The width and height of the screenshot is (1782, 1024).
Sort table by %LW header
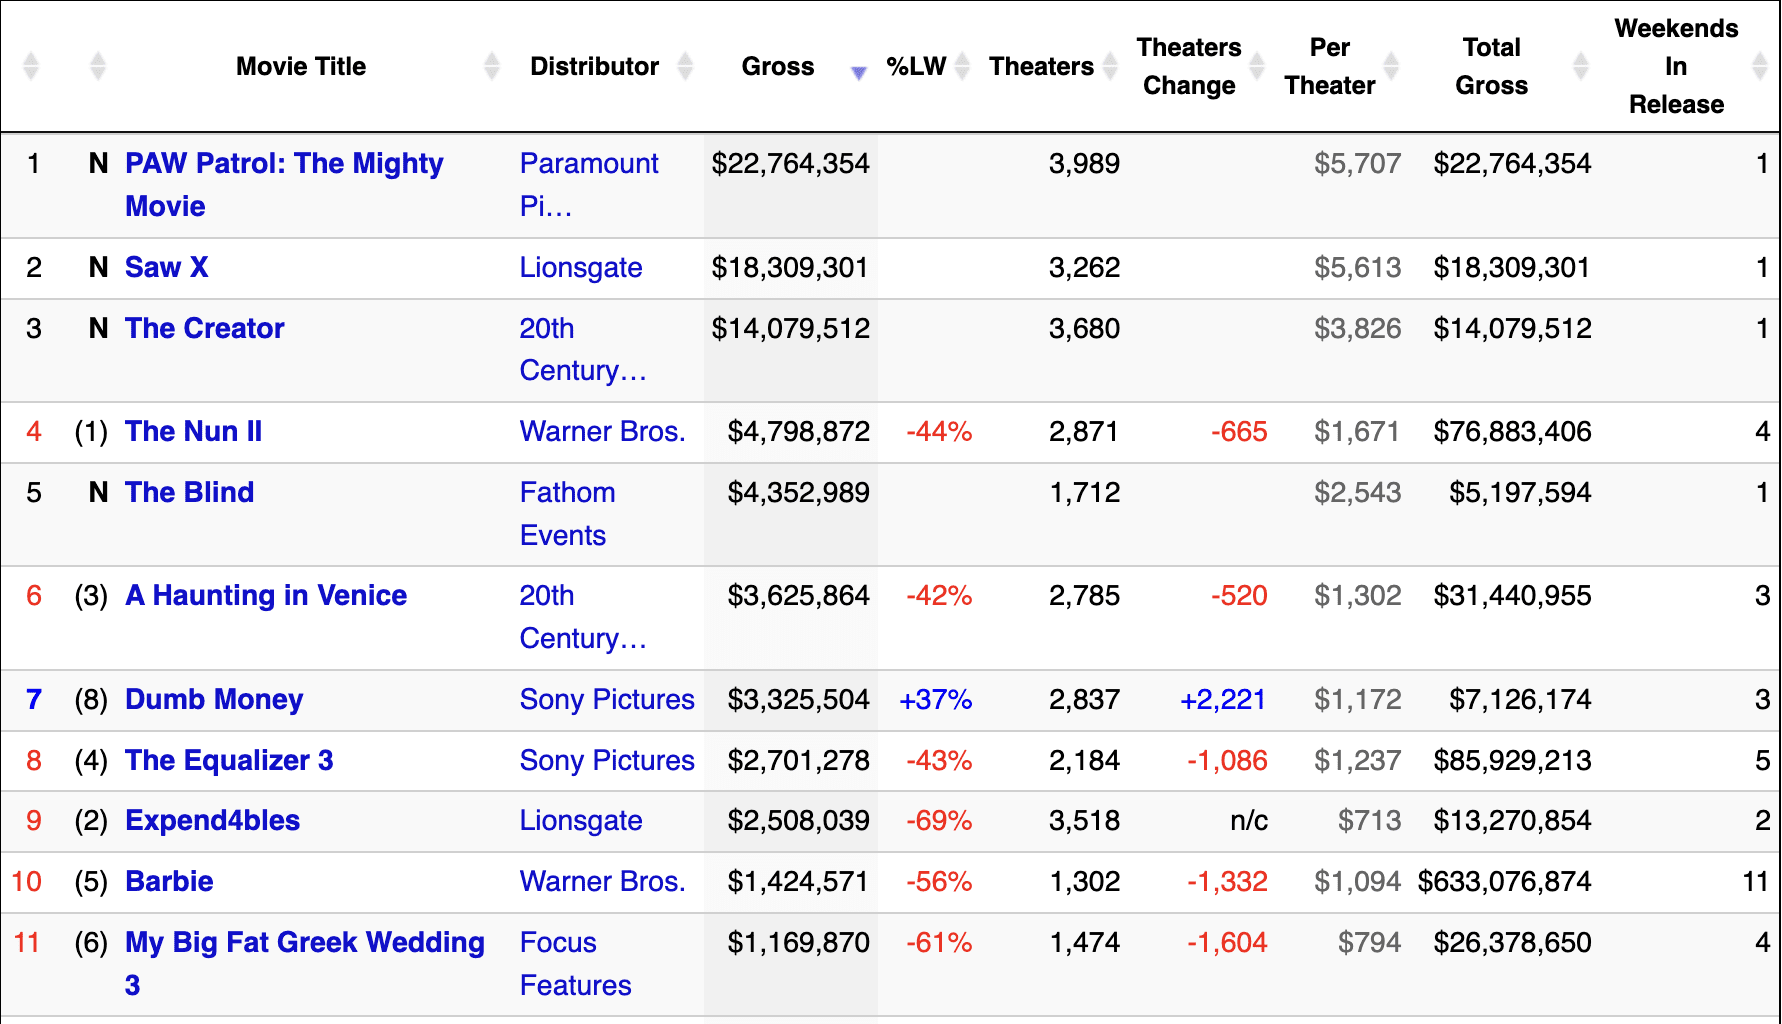click(x=916, y=66)
